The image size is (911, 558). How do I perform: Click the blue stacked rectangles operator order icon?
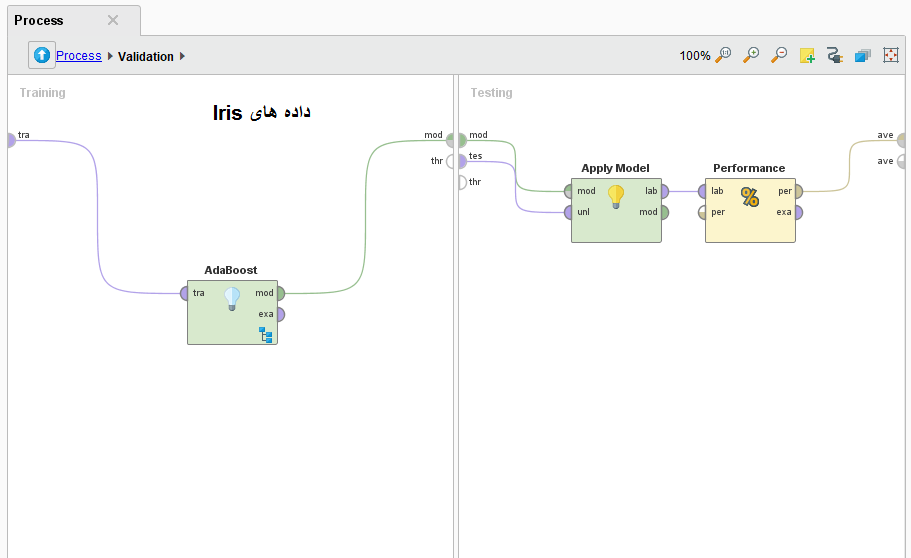862,56
